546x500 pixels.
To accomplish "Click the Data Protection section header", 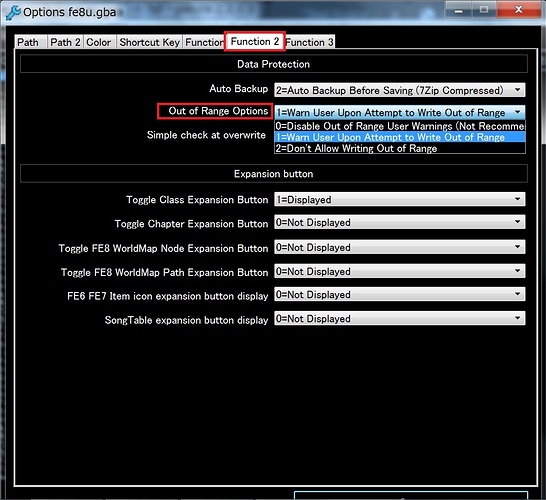I will click(x=274, y=64).
